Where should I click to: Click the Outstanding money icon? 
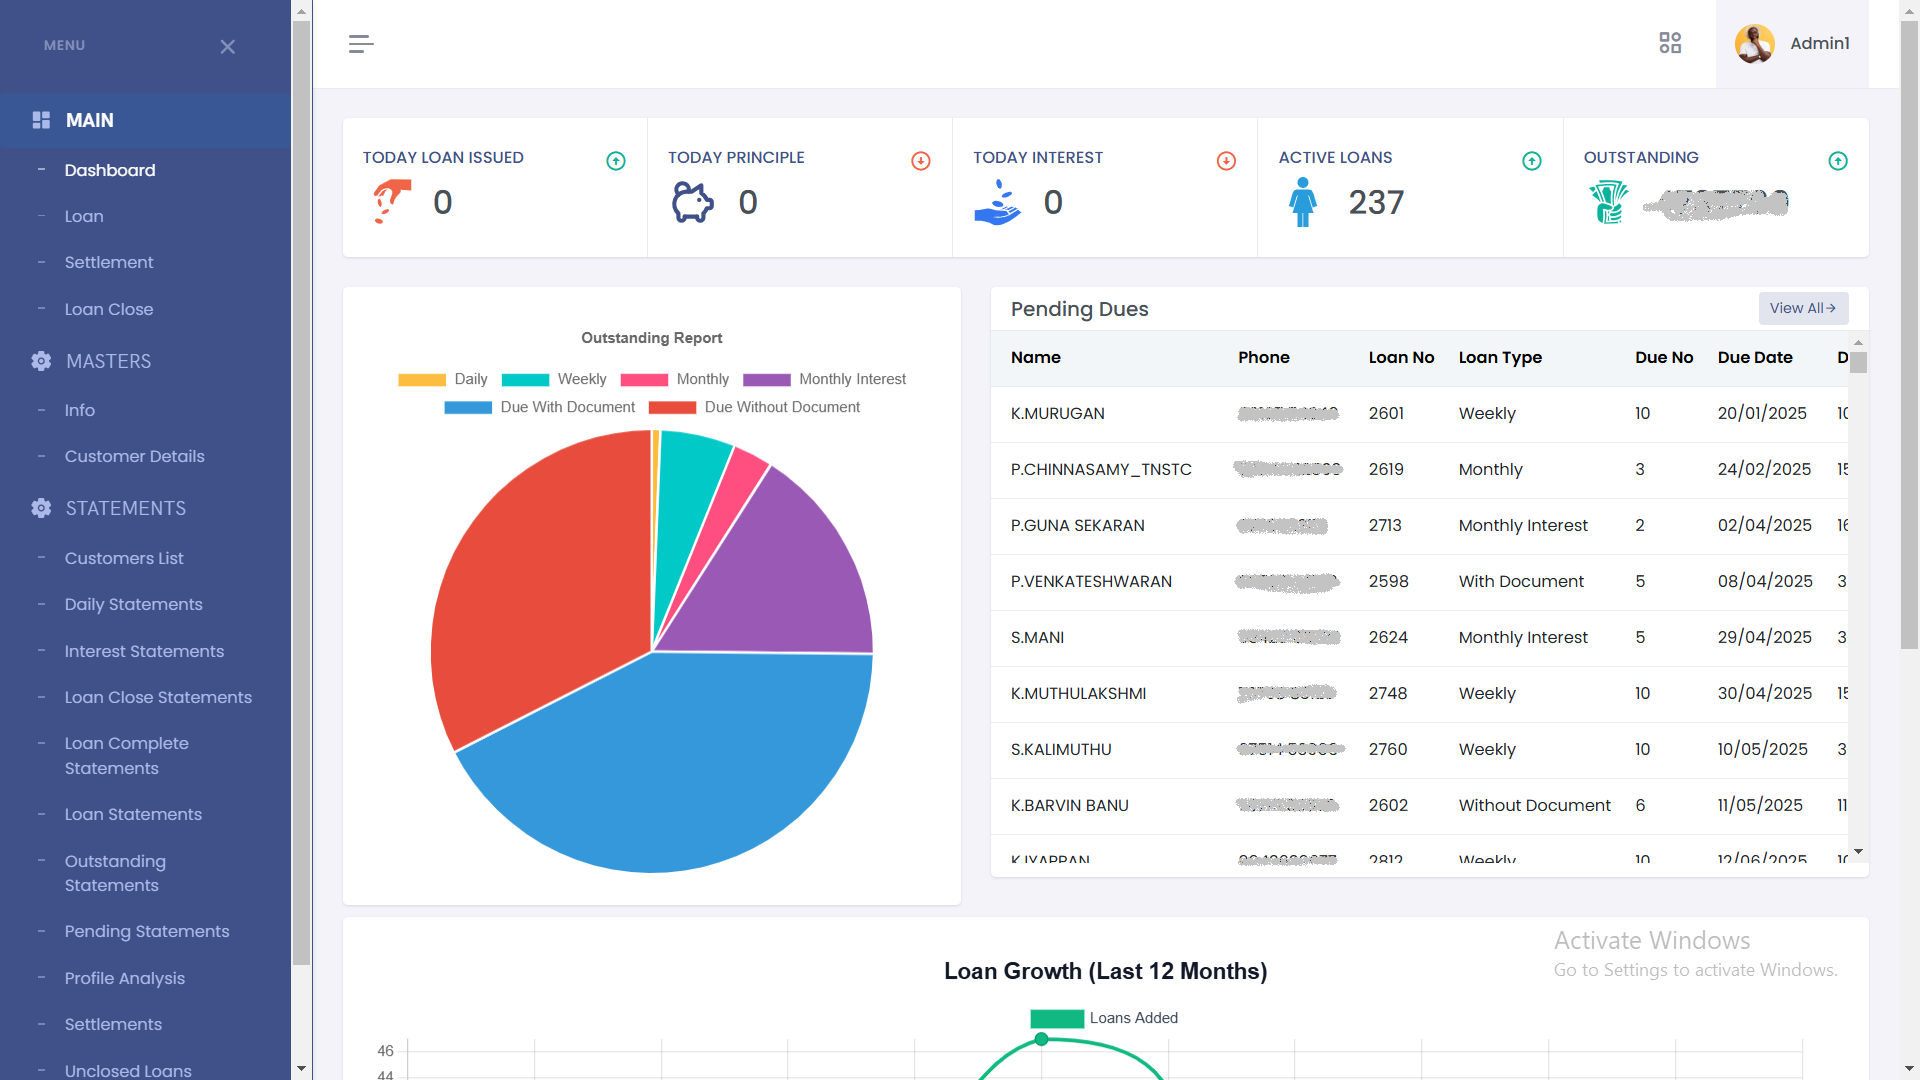click(x=1608, y=202)
